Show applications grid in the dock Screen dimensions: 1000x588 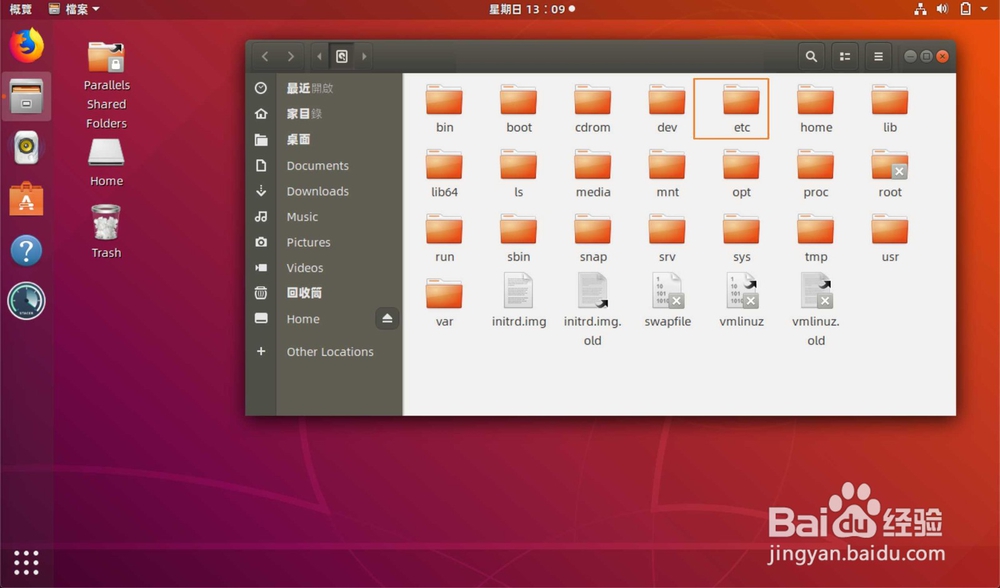point(26,562)
